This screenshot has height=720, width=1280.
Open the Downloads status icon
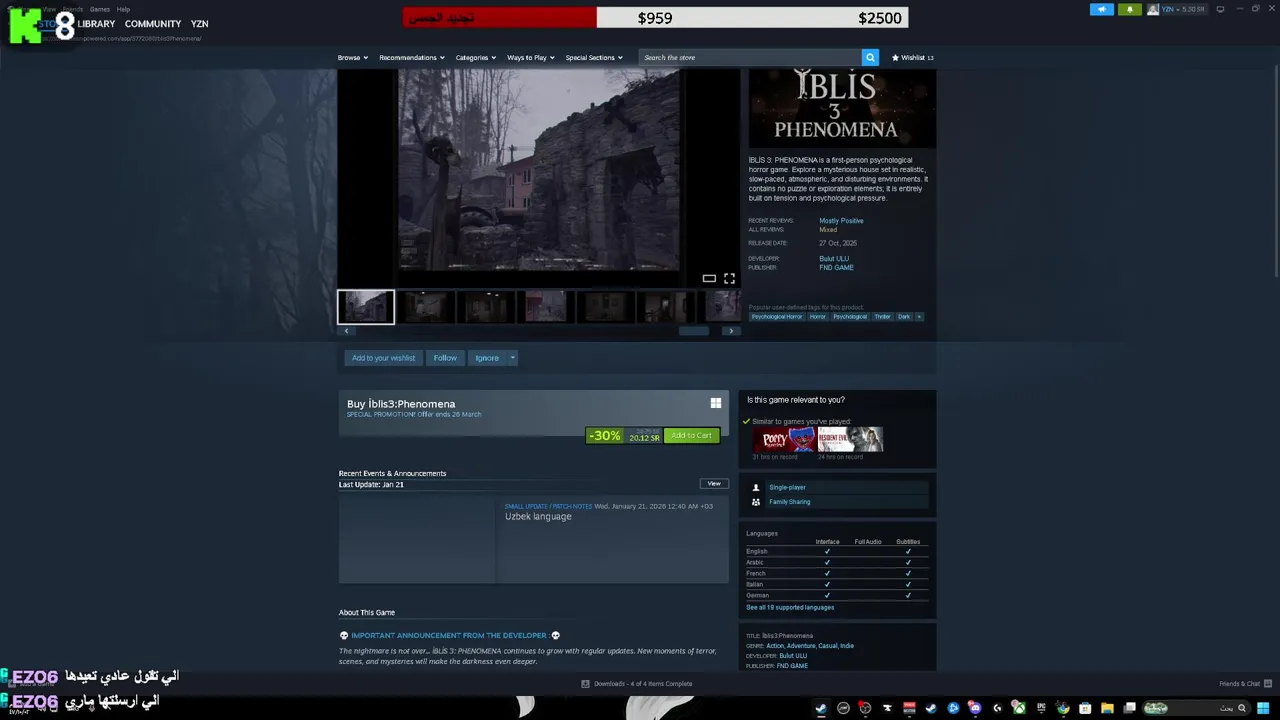pos(585,684)
